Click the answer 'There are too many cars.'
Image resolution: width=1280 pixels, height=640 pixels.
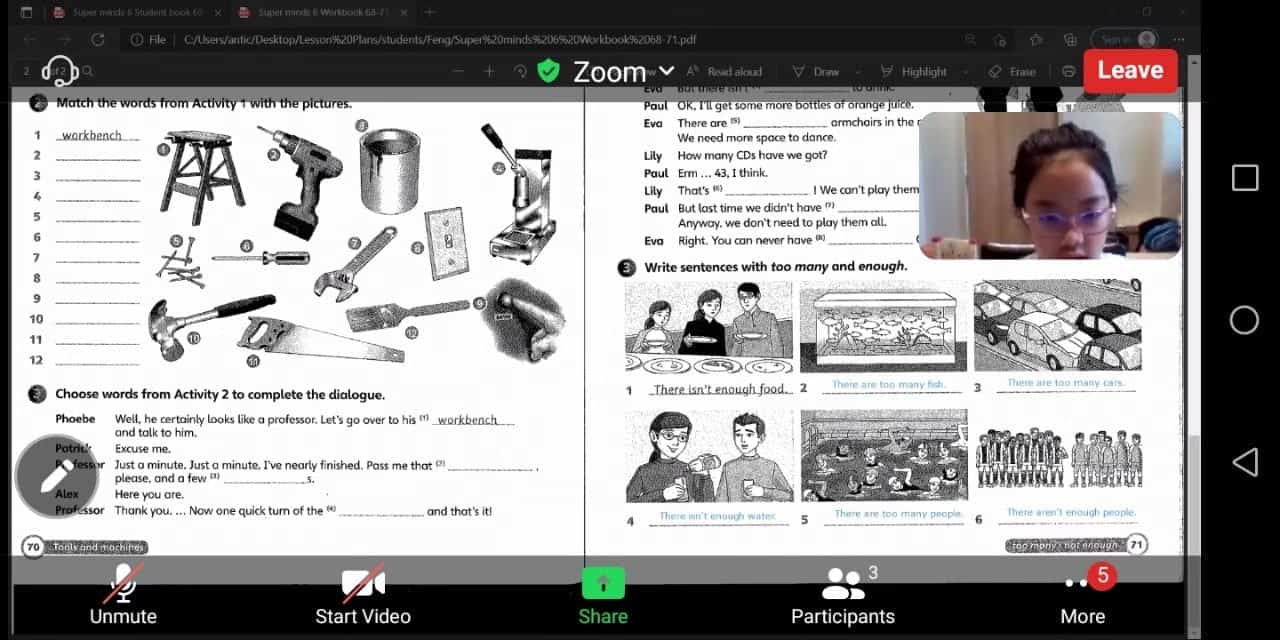pyautogui.click(x=1065, y=383)
